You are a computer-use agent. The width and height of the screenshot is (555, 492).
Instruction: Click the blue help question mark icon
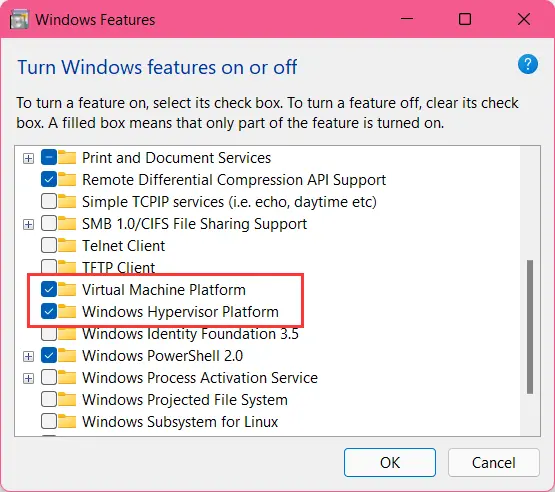point(528,64)
